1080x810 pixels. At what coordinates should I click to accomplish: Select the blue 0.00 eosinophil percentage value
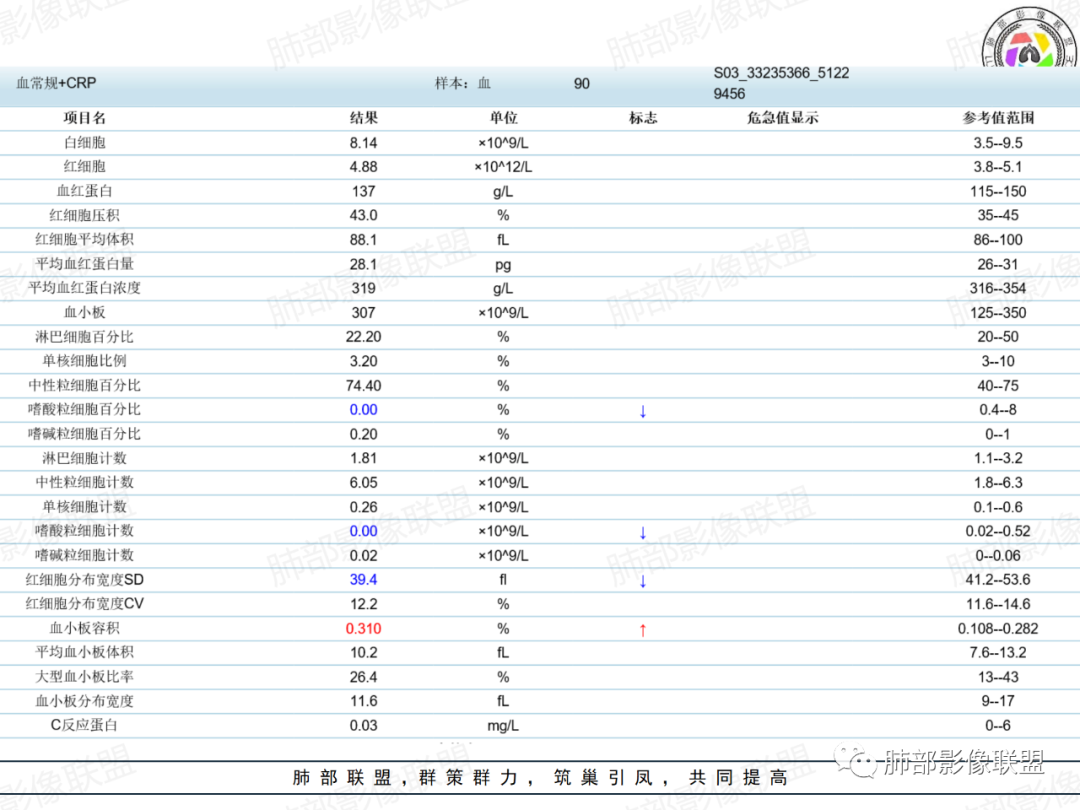364,410
